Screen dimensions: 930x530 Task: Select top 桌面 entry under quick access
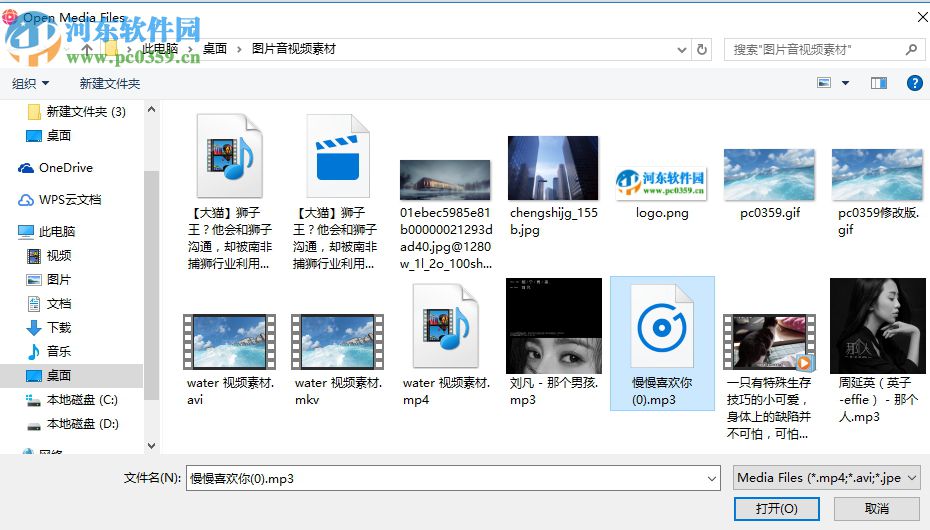pyautogui.click(x=49, y=136)
